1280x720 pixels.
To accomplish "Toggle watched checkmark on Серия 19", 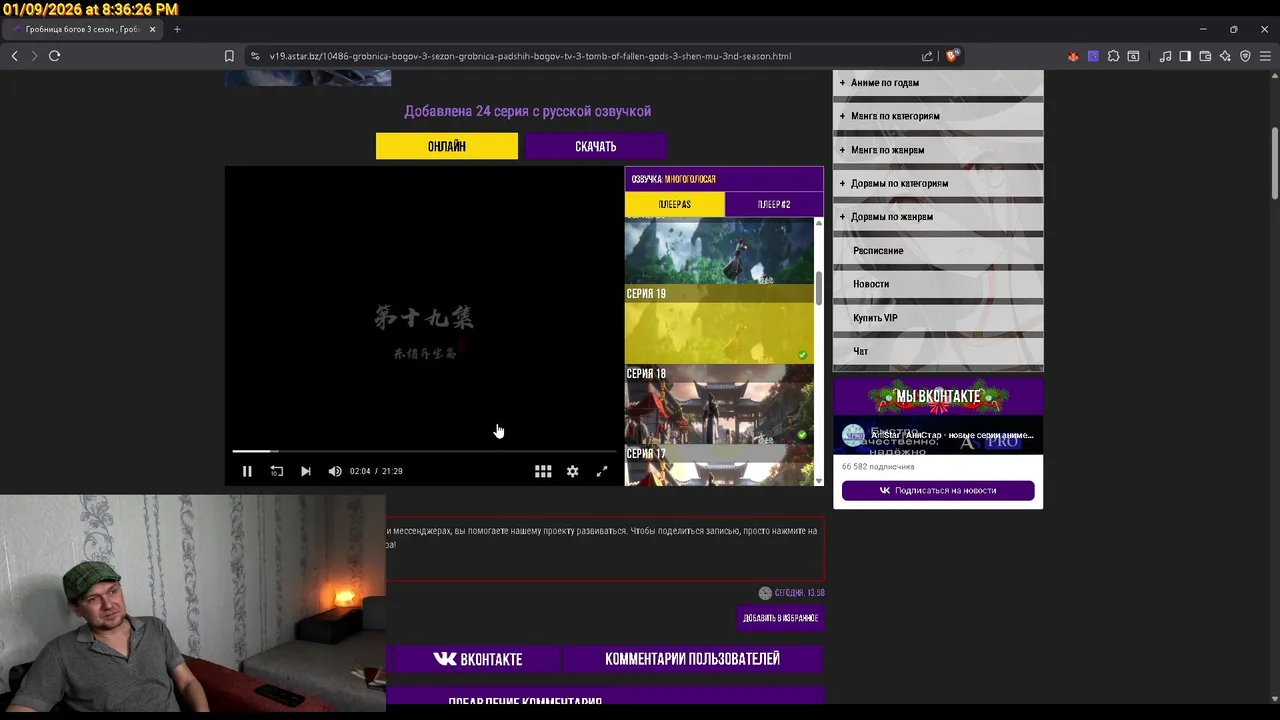I will pyautogui.click(x=802, y=355).
